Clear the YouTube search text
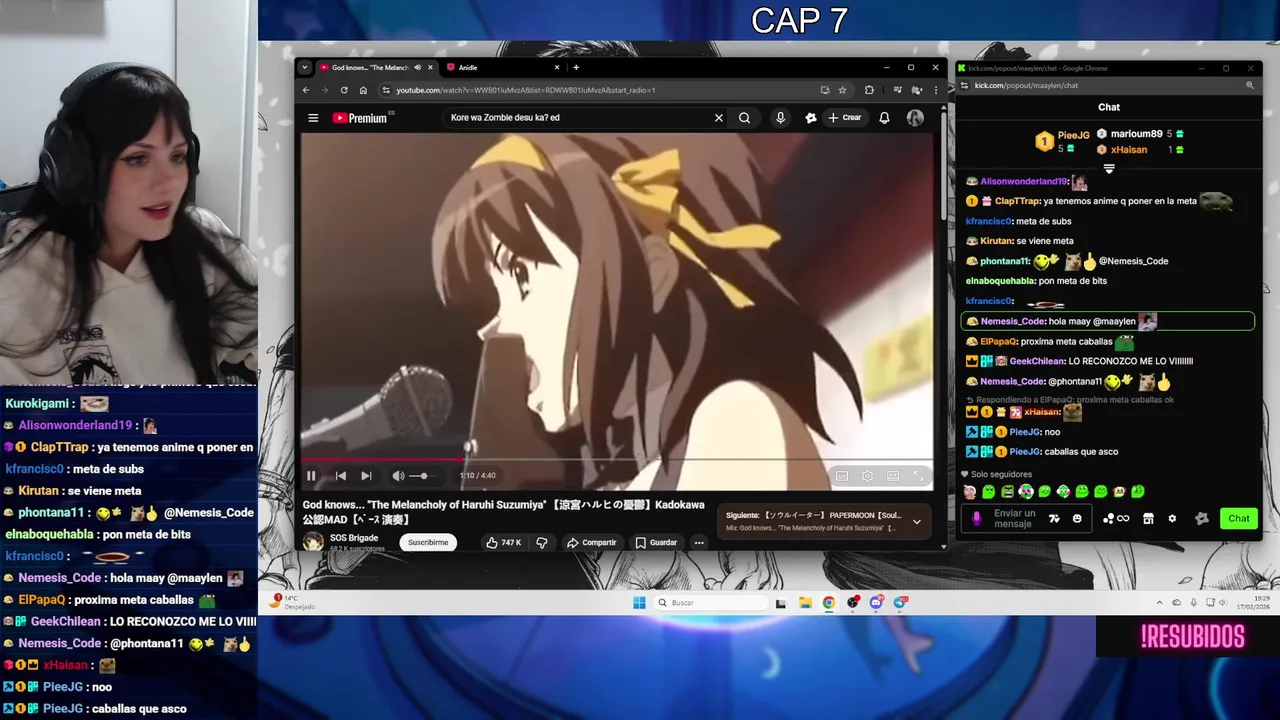This screenshot has width=1280, height=720. [718, 118]
